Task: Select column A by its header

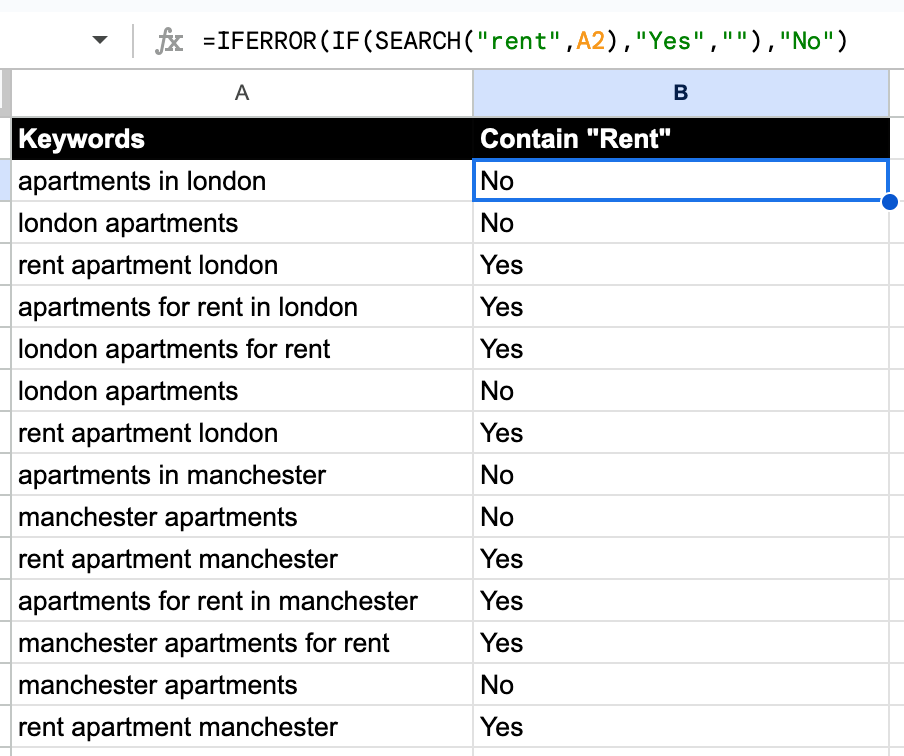Action: (240, 93)
